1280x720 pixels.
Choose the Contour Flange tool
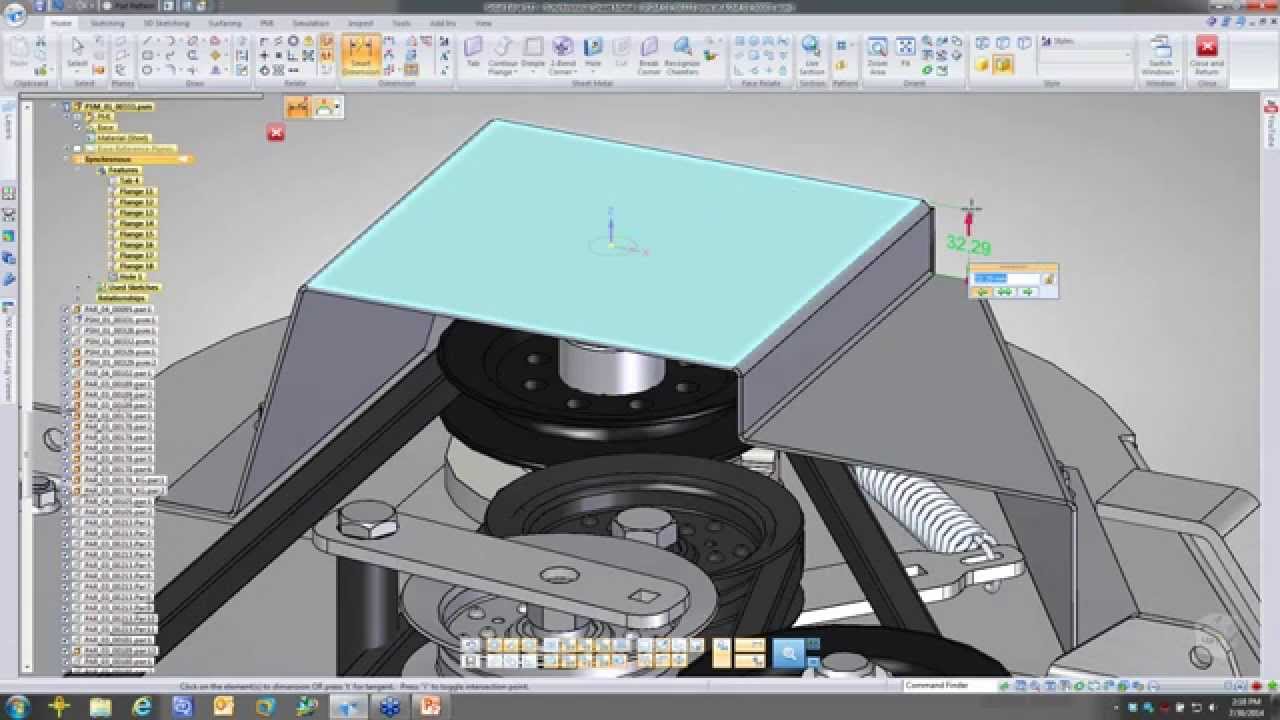503,55
